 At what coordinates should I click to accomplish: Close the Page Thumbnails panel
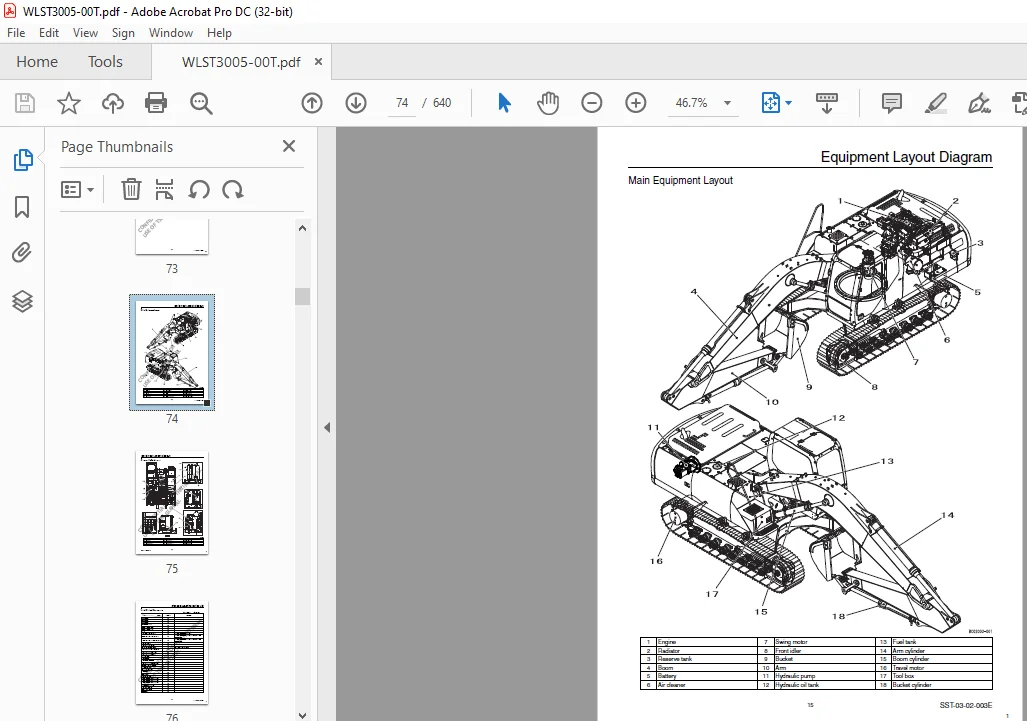(289, 146)
